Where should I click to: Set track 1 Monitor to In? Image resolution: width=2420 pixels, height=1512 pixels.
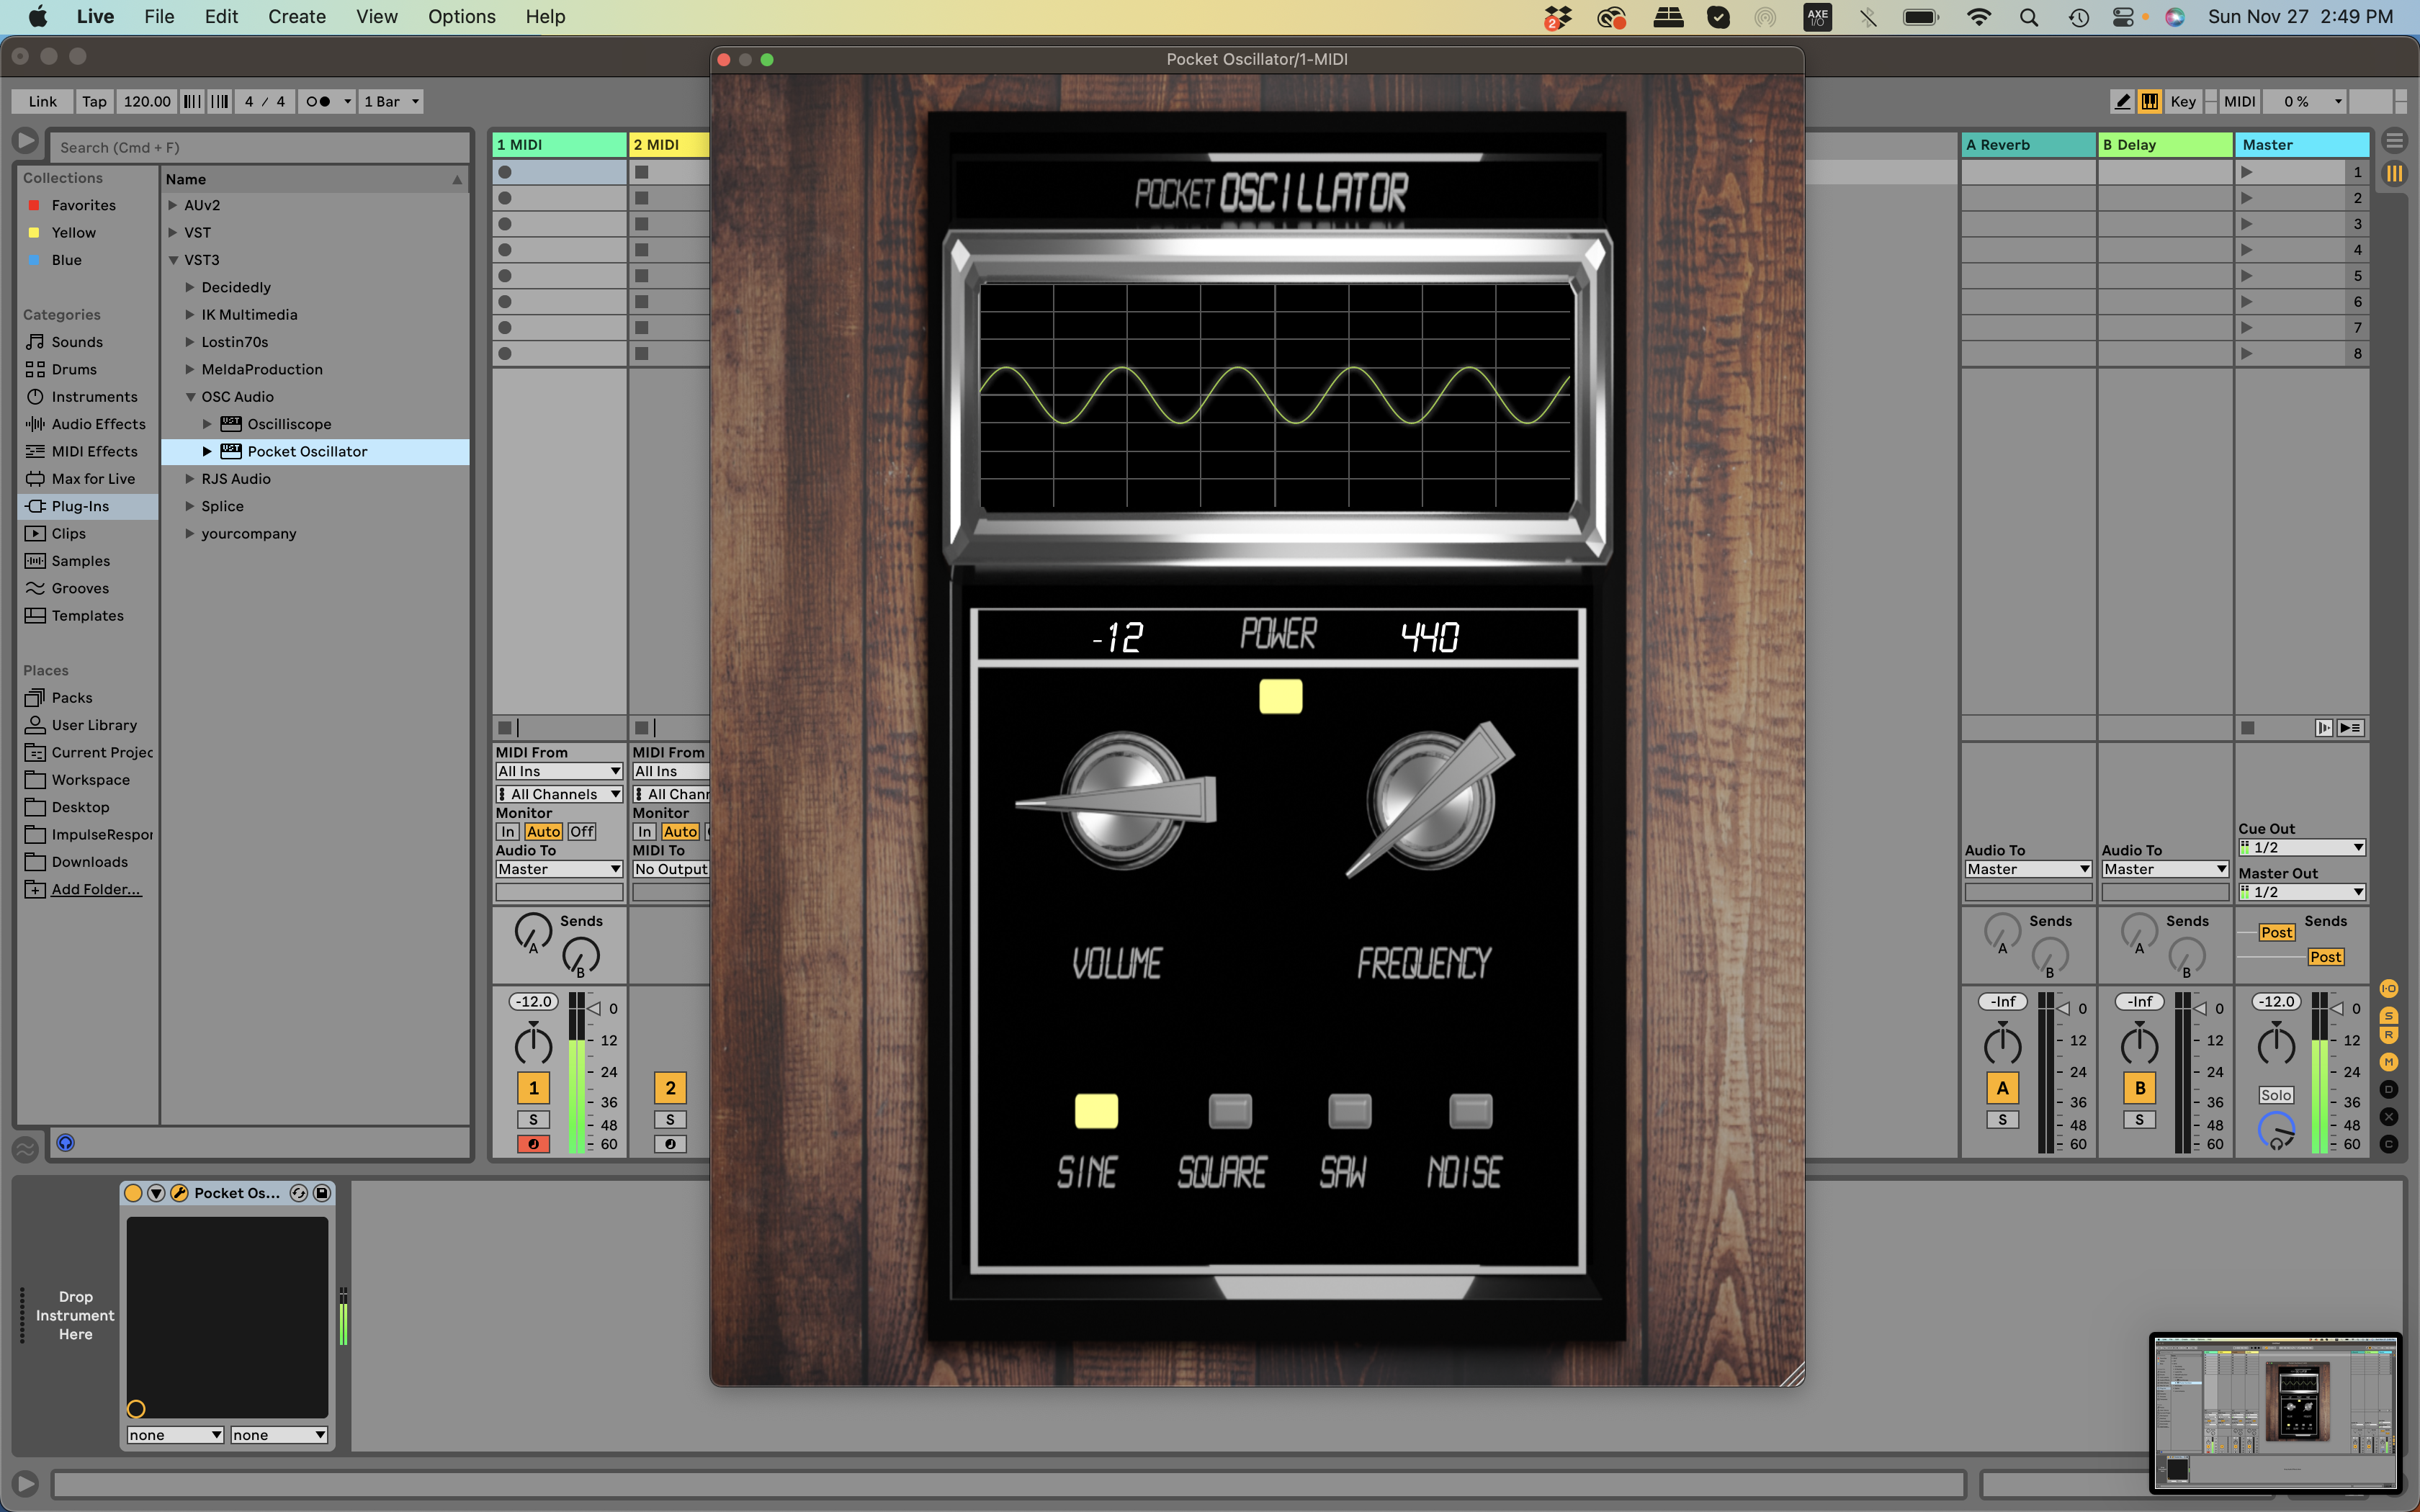[508, 832]
